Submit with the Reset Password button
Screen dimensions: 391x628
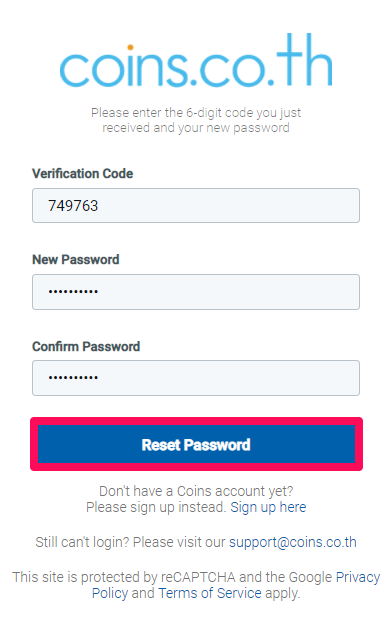196,444
